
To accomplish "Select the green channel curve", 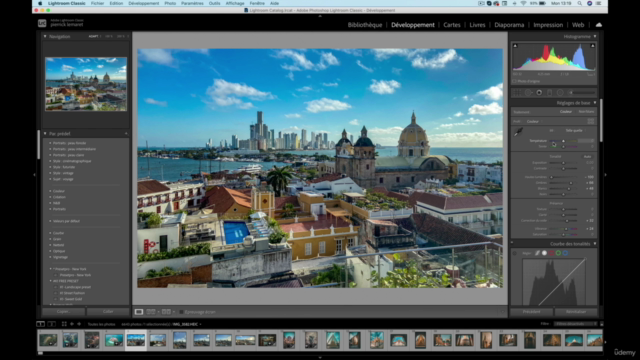I will [558, 253].
